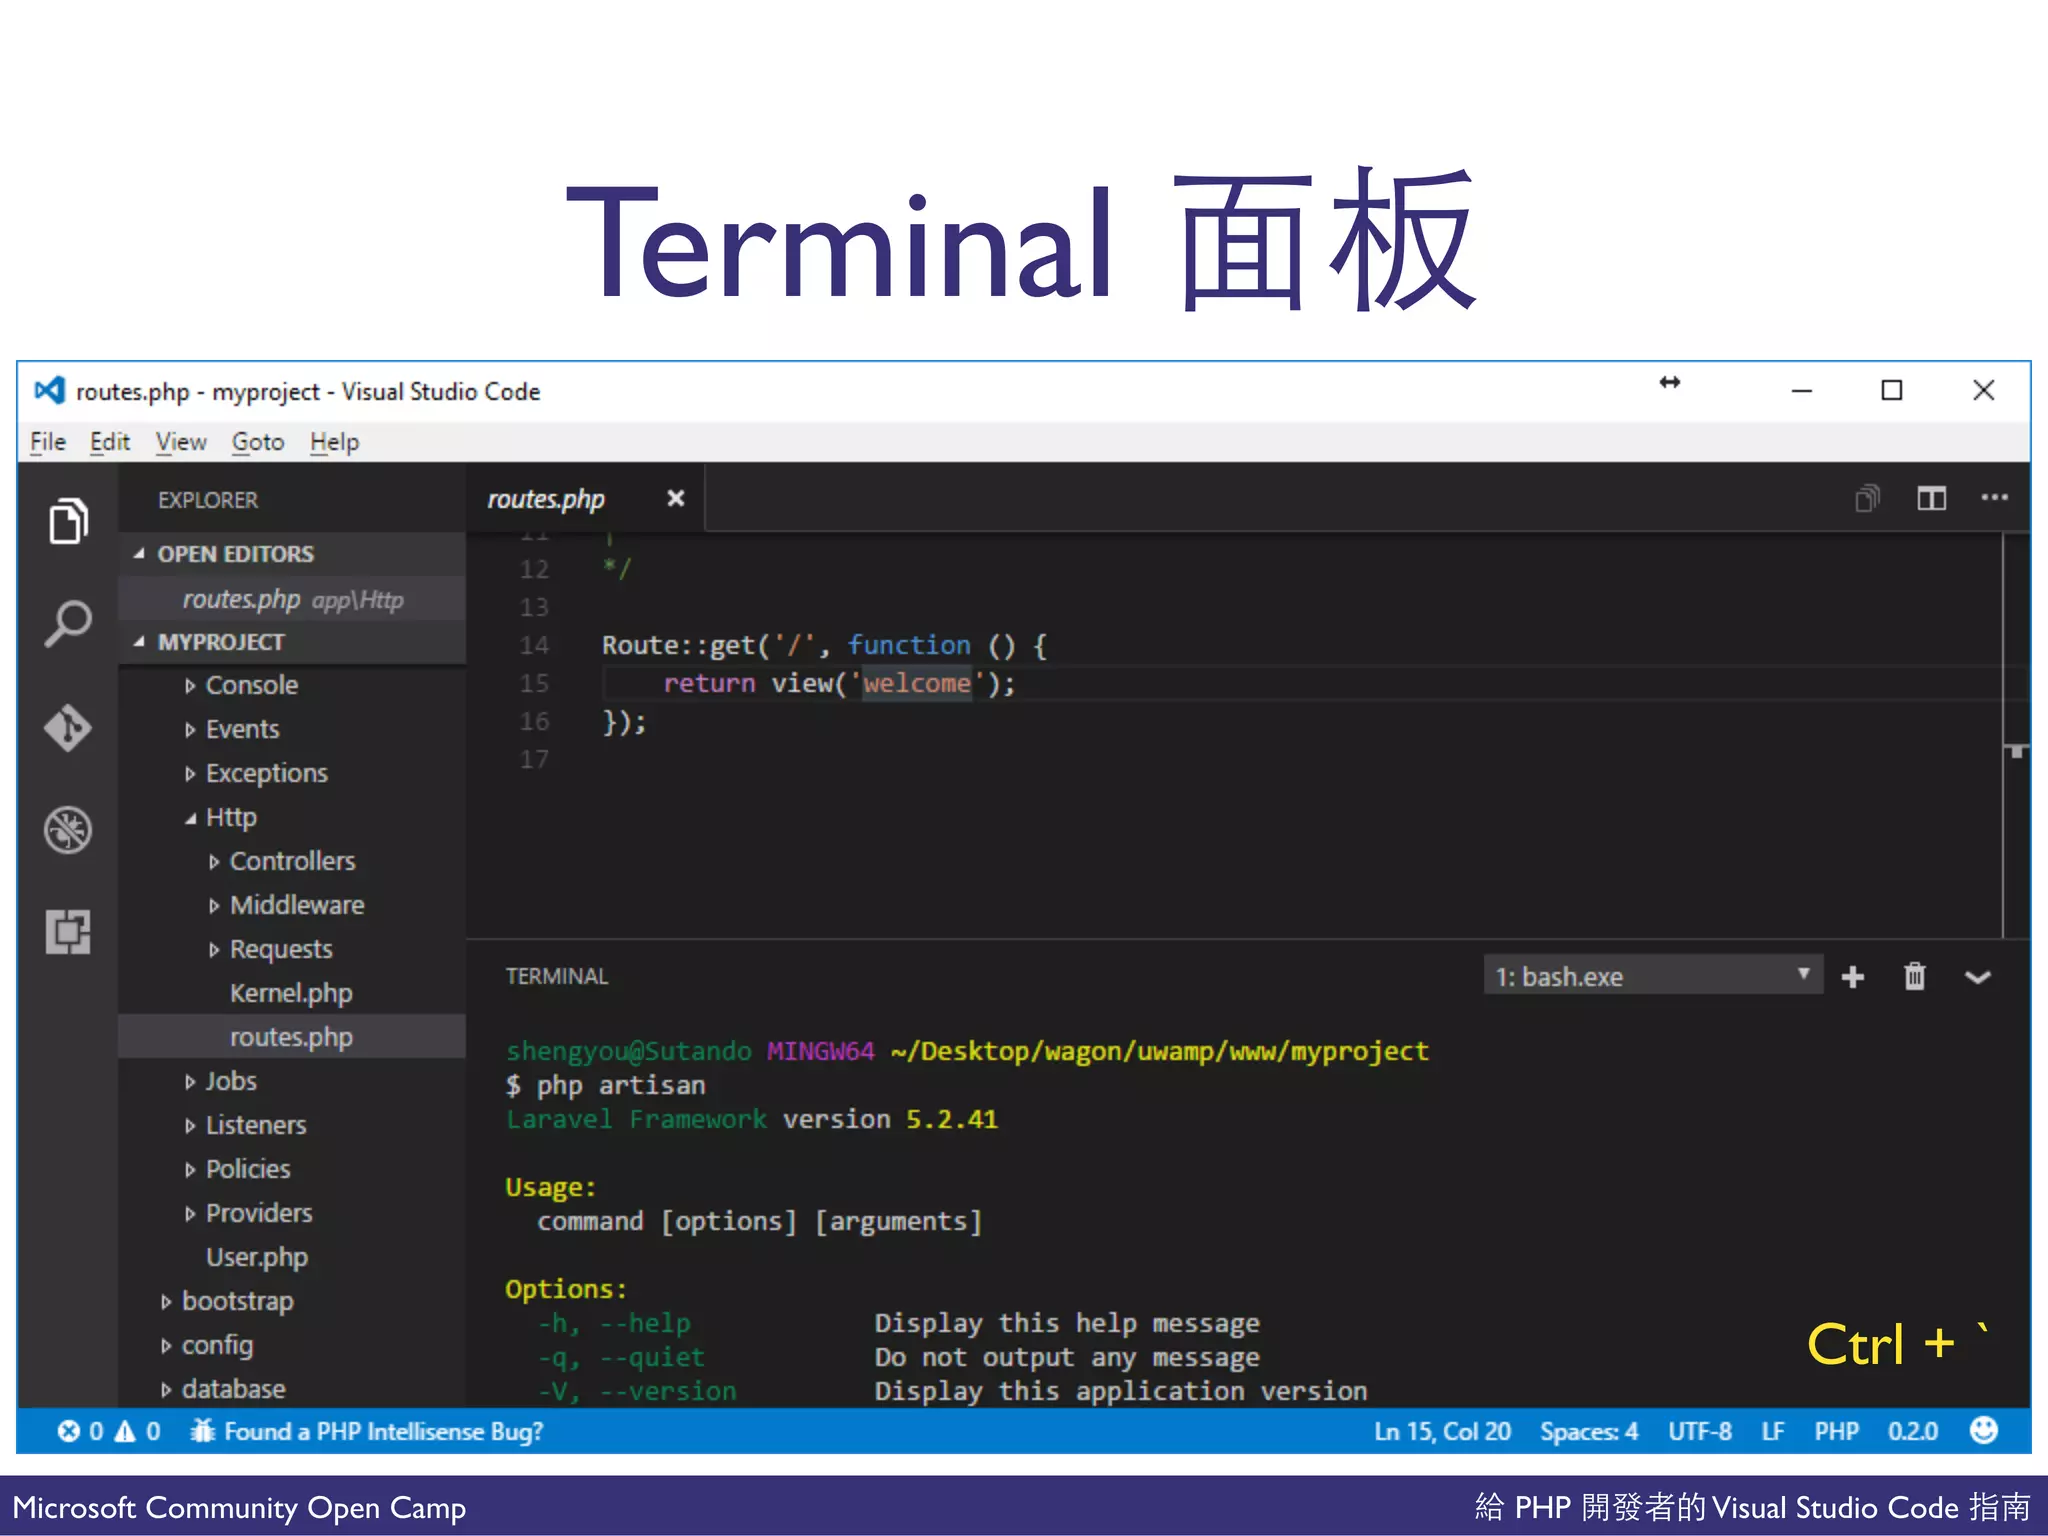Open the Goto menu
Screen dimensions: 2048x1536
tap(258, 442)
